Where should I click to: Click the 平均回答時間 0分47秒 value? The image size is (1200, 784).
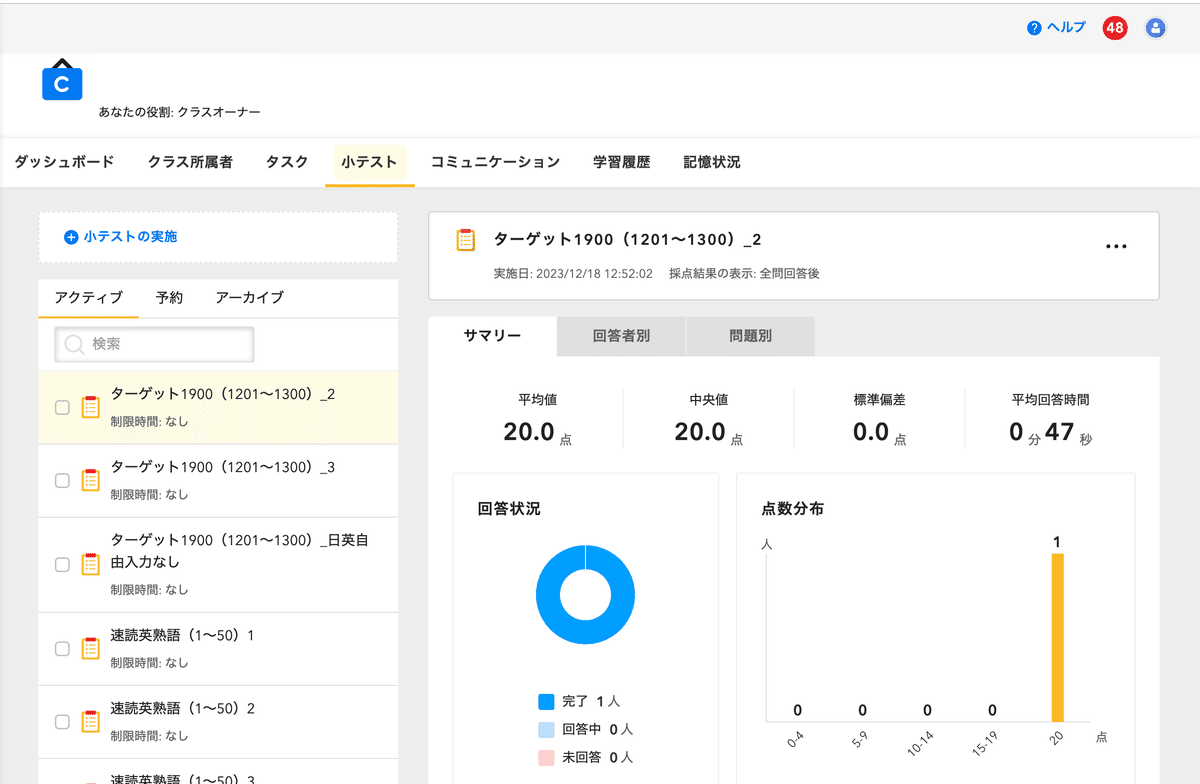[1051, 433]
